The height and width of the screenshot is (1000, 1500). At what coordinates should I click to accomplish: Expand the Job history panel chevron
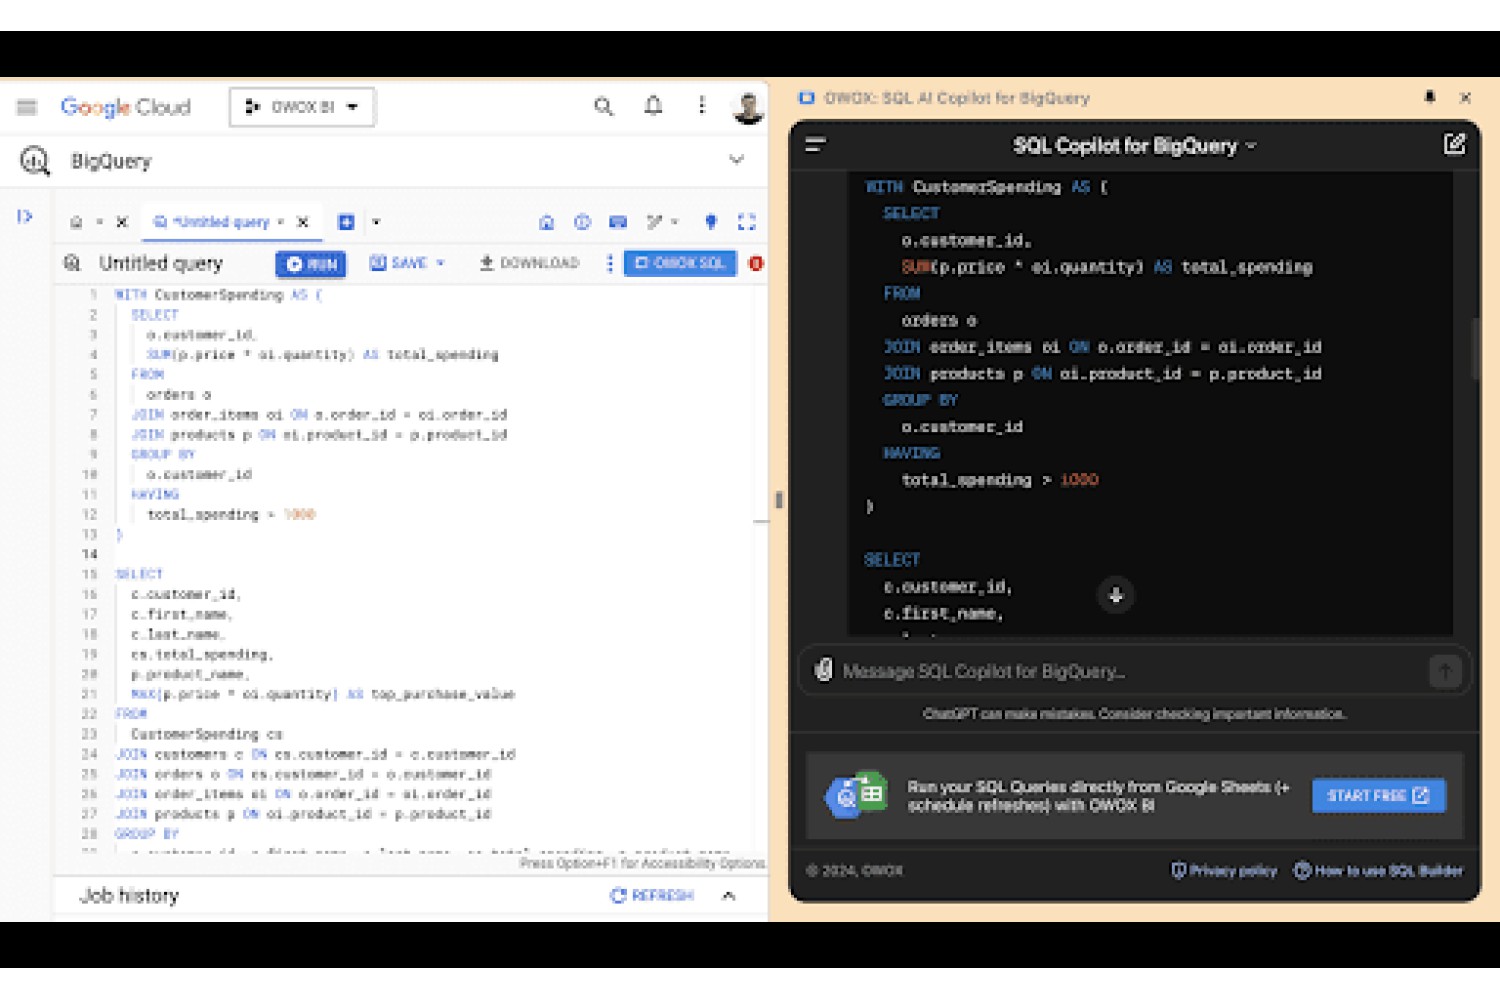point(729,896)
